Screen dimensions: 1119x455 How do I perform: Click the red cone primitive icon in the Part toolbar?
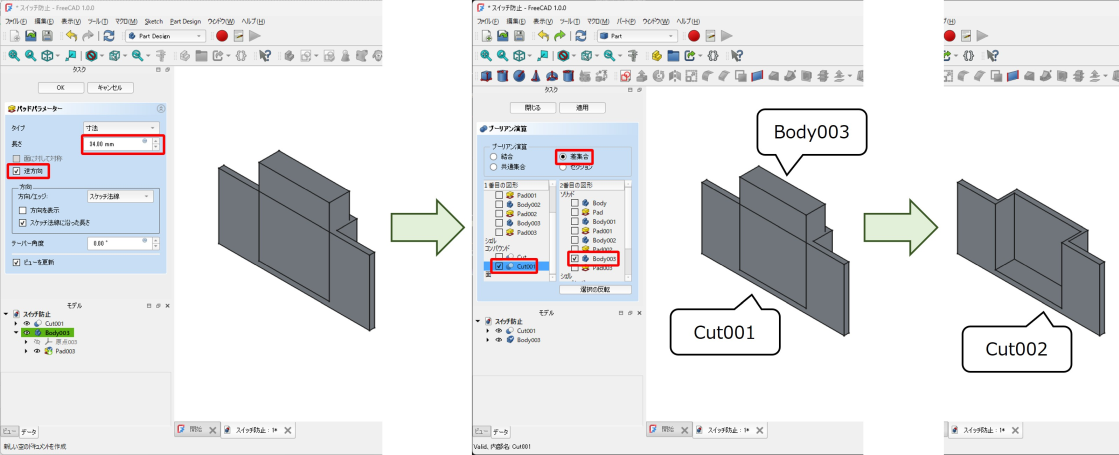(535, 76)
